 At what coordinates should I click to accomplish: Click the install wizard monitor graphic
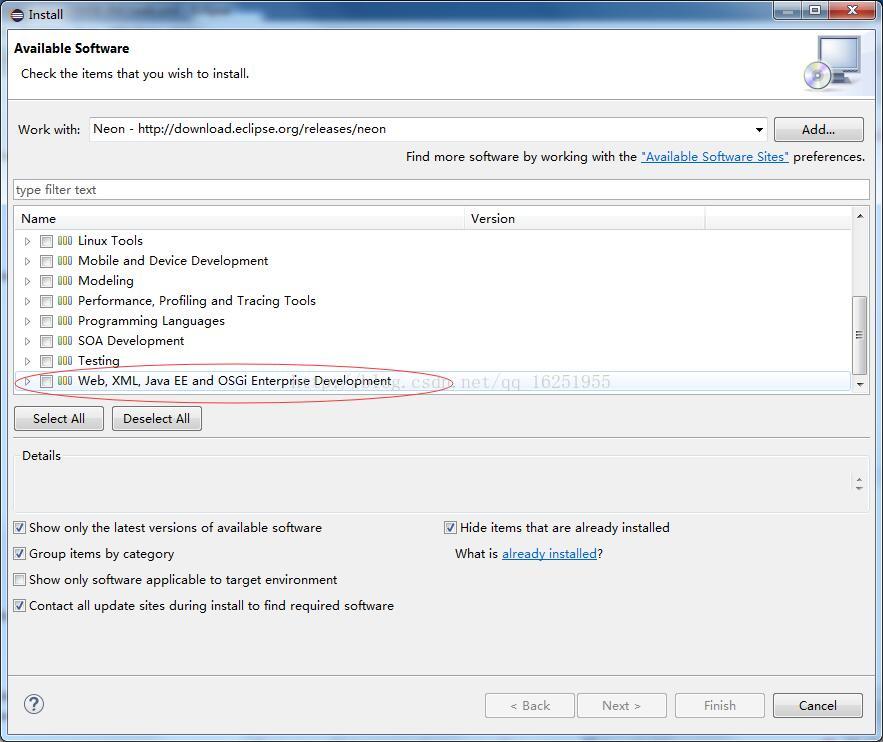click(833, 62)
